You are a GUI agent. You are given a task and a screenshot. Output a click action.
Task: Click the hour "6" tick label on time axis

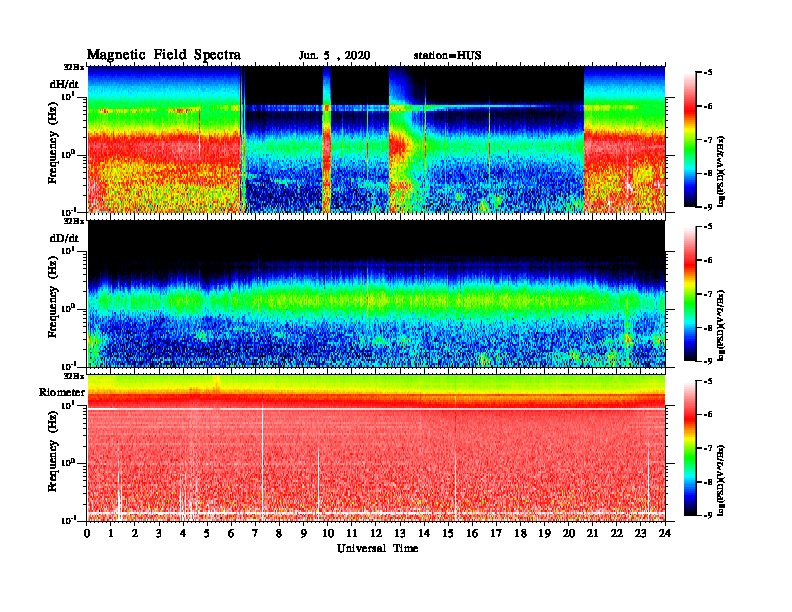point(232,533)
